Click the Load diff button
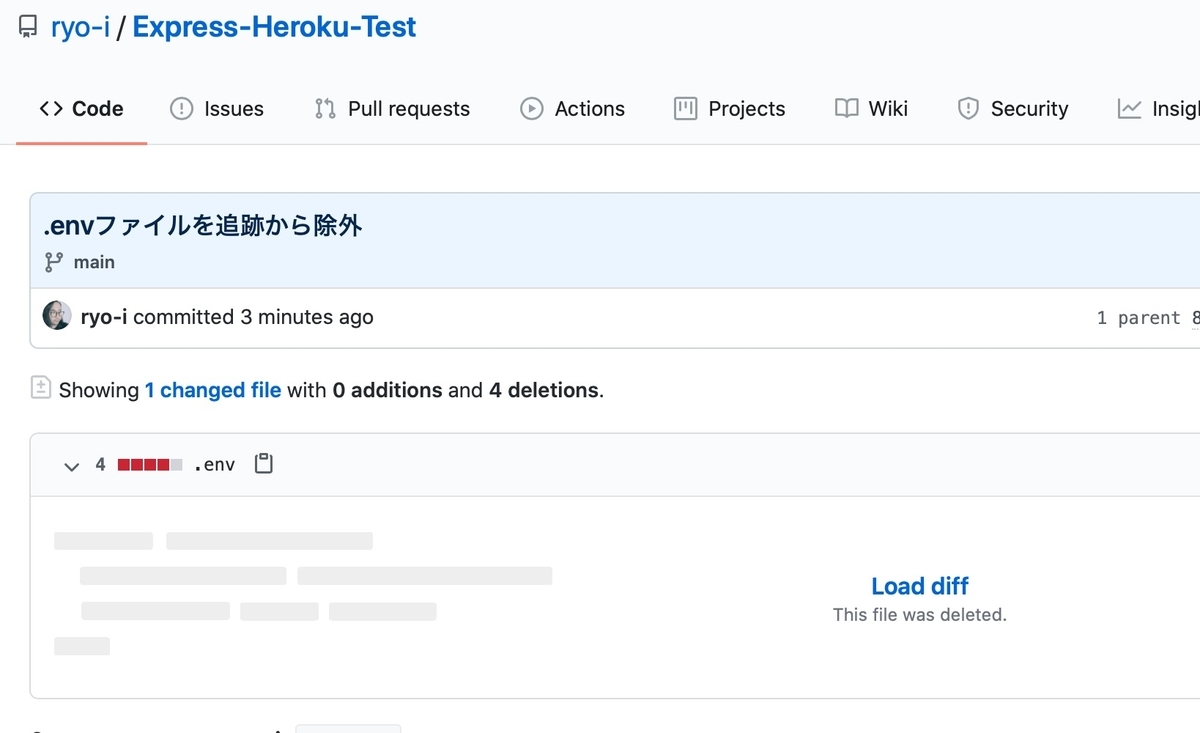Image resolution: width=1200 pixels, height=733 pixels. point(920,586)
